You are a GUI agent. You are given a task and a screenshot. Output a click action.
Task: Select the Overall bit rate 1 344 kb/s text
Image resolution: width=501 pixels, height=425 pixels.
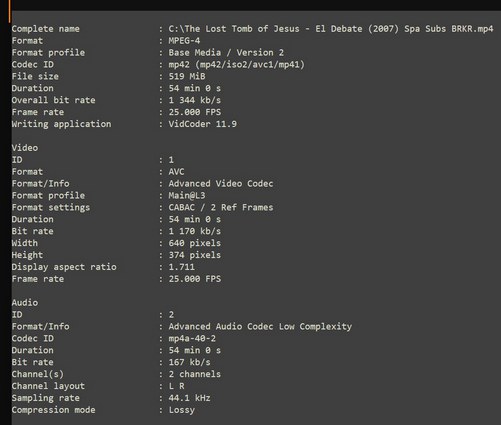click(195, 100)
